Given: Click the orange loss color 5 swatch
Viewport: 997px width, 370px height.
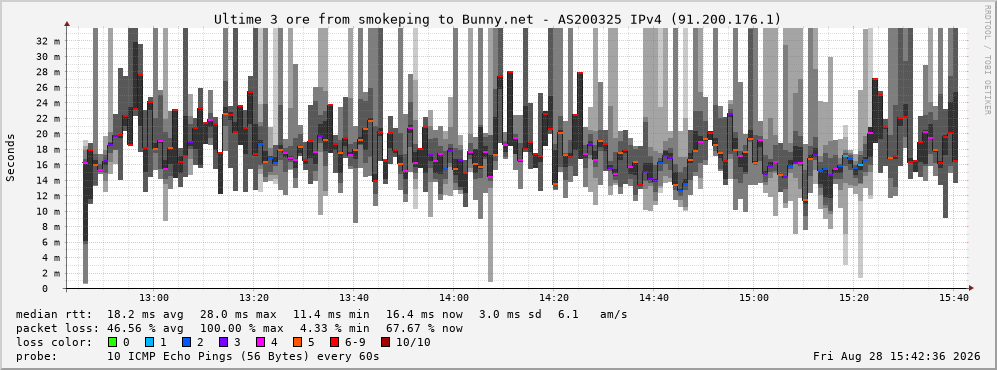Looking at the screenshot, I should click(x=299, y=342).
